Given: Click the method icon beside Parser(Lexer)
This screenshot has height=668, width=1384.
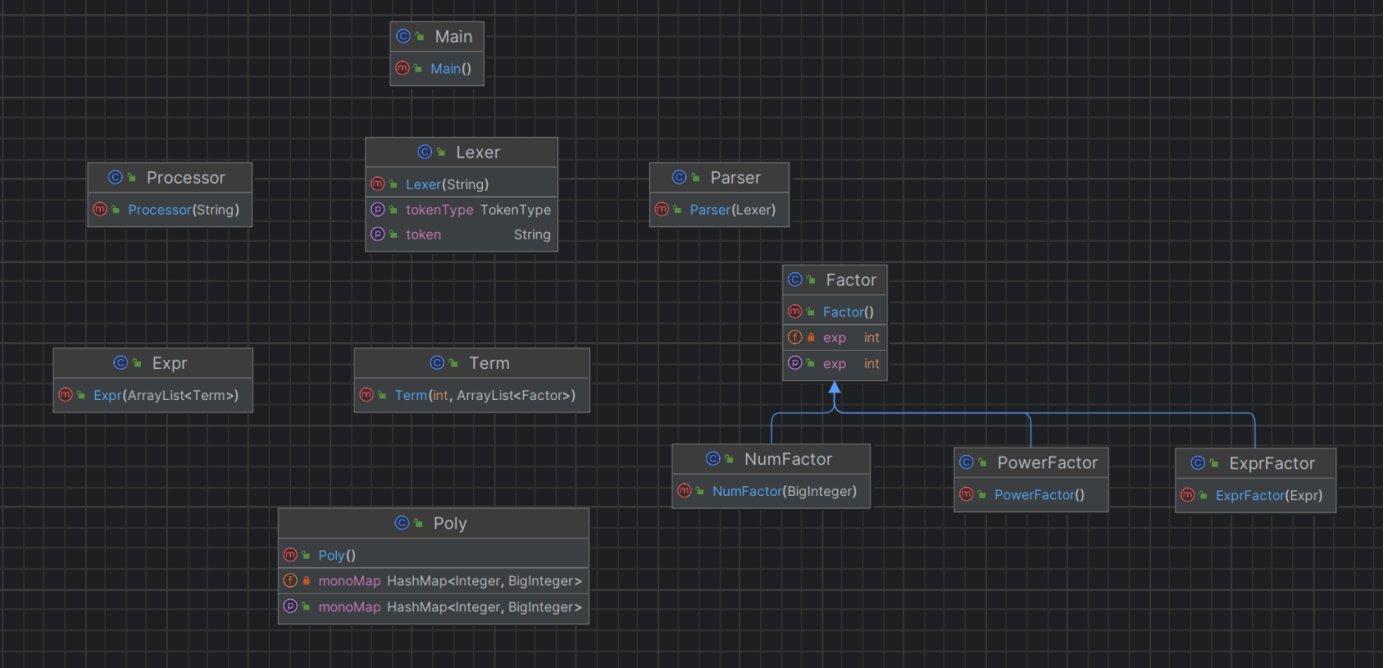Looking at the screenshot, I should point(662,210).
